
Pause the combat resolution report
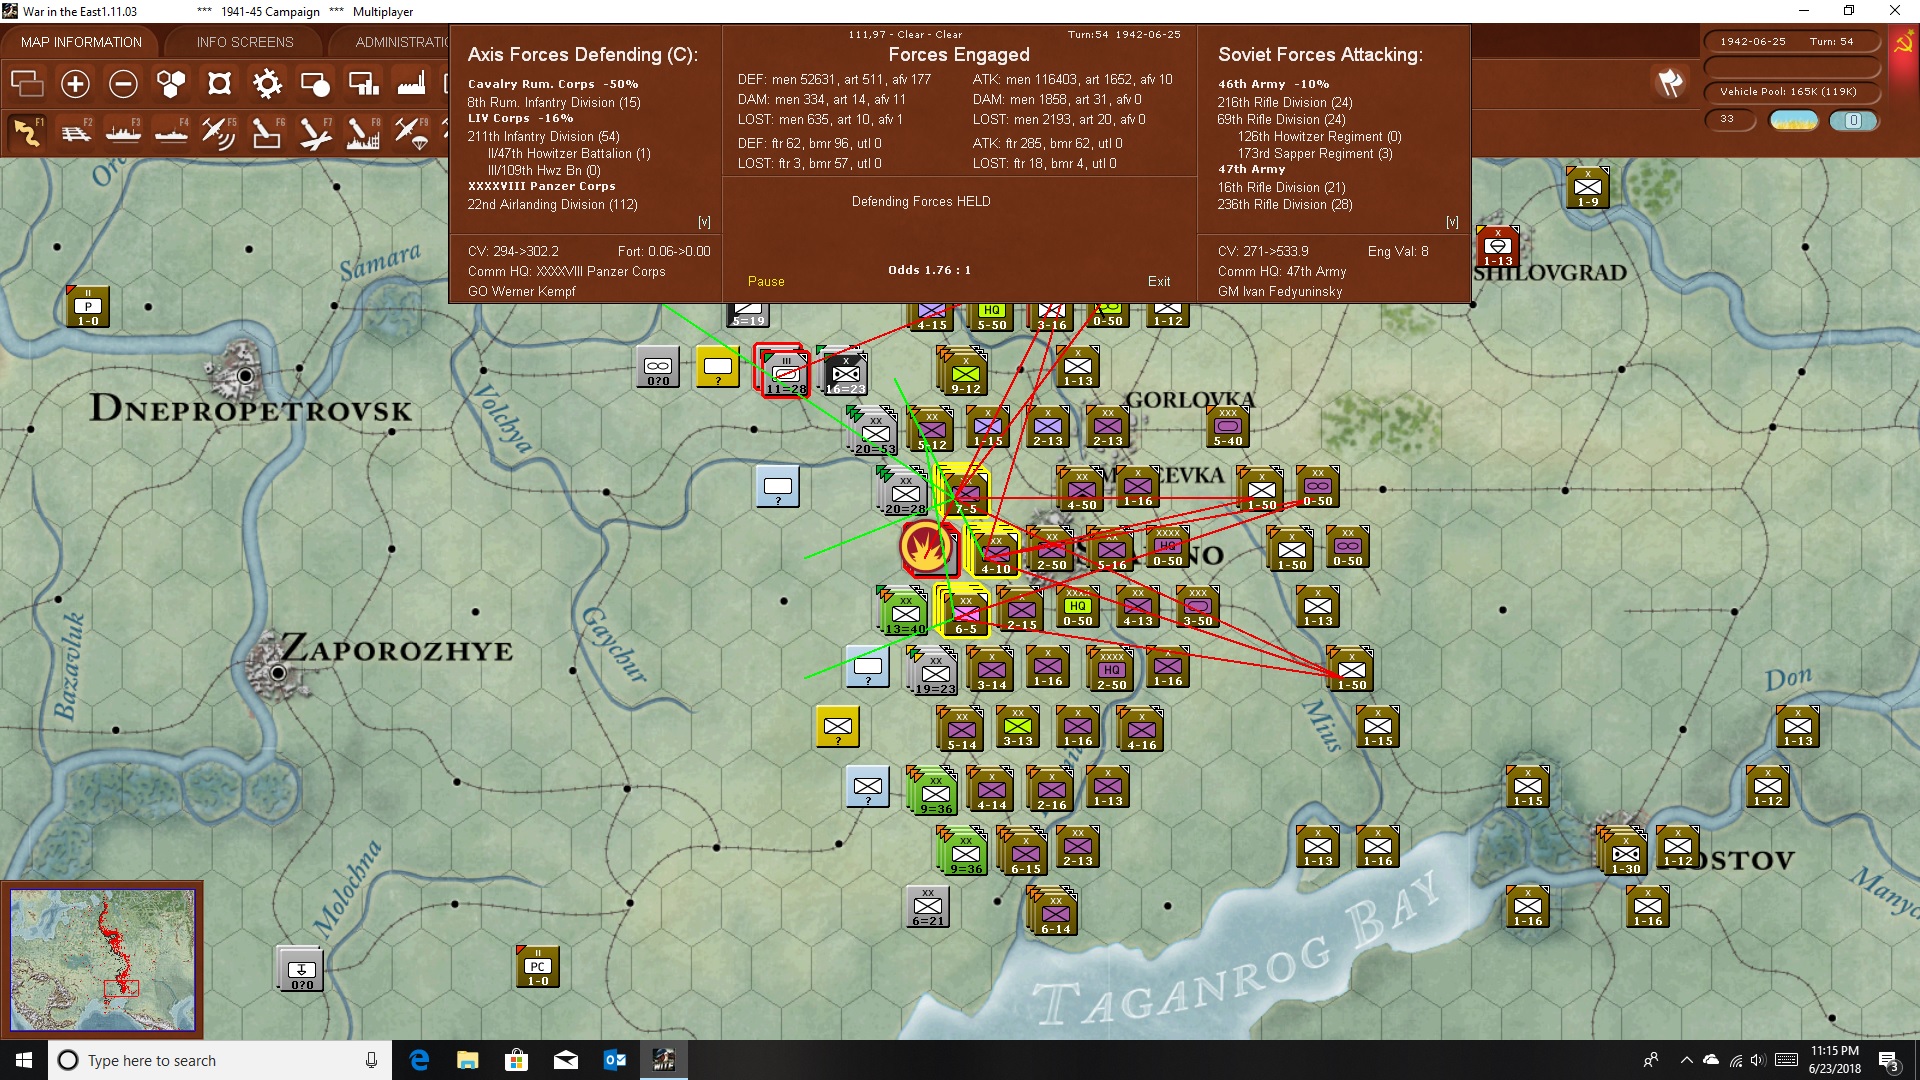tap(766, 282)
